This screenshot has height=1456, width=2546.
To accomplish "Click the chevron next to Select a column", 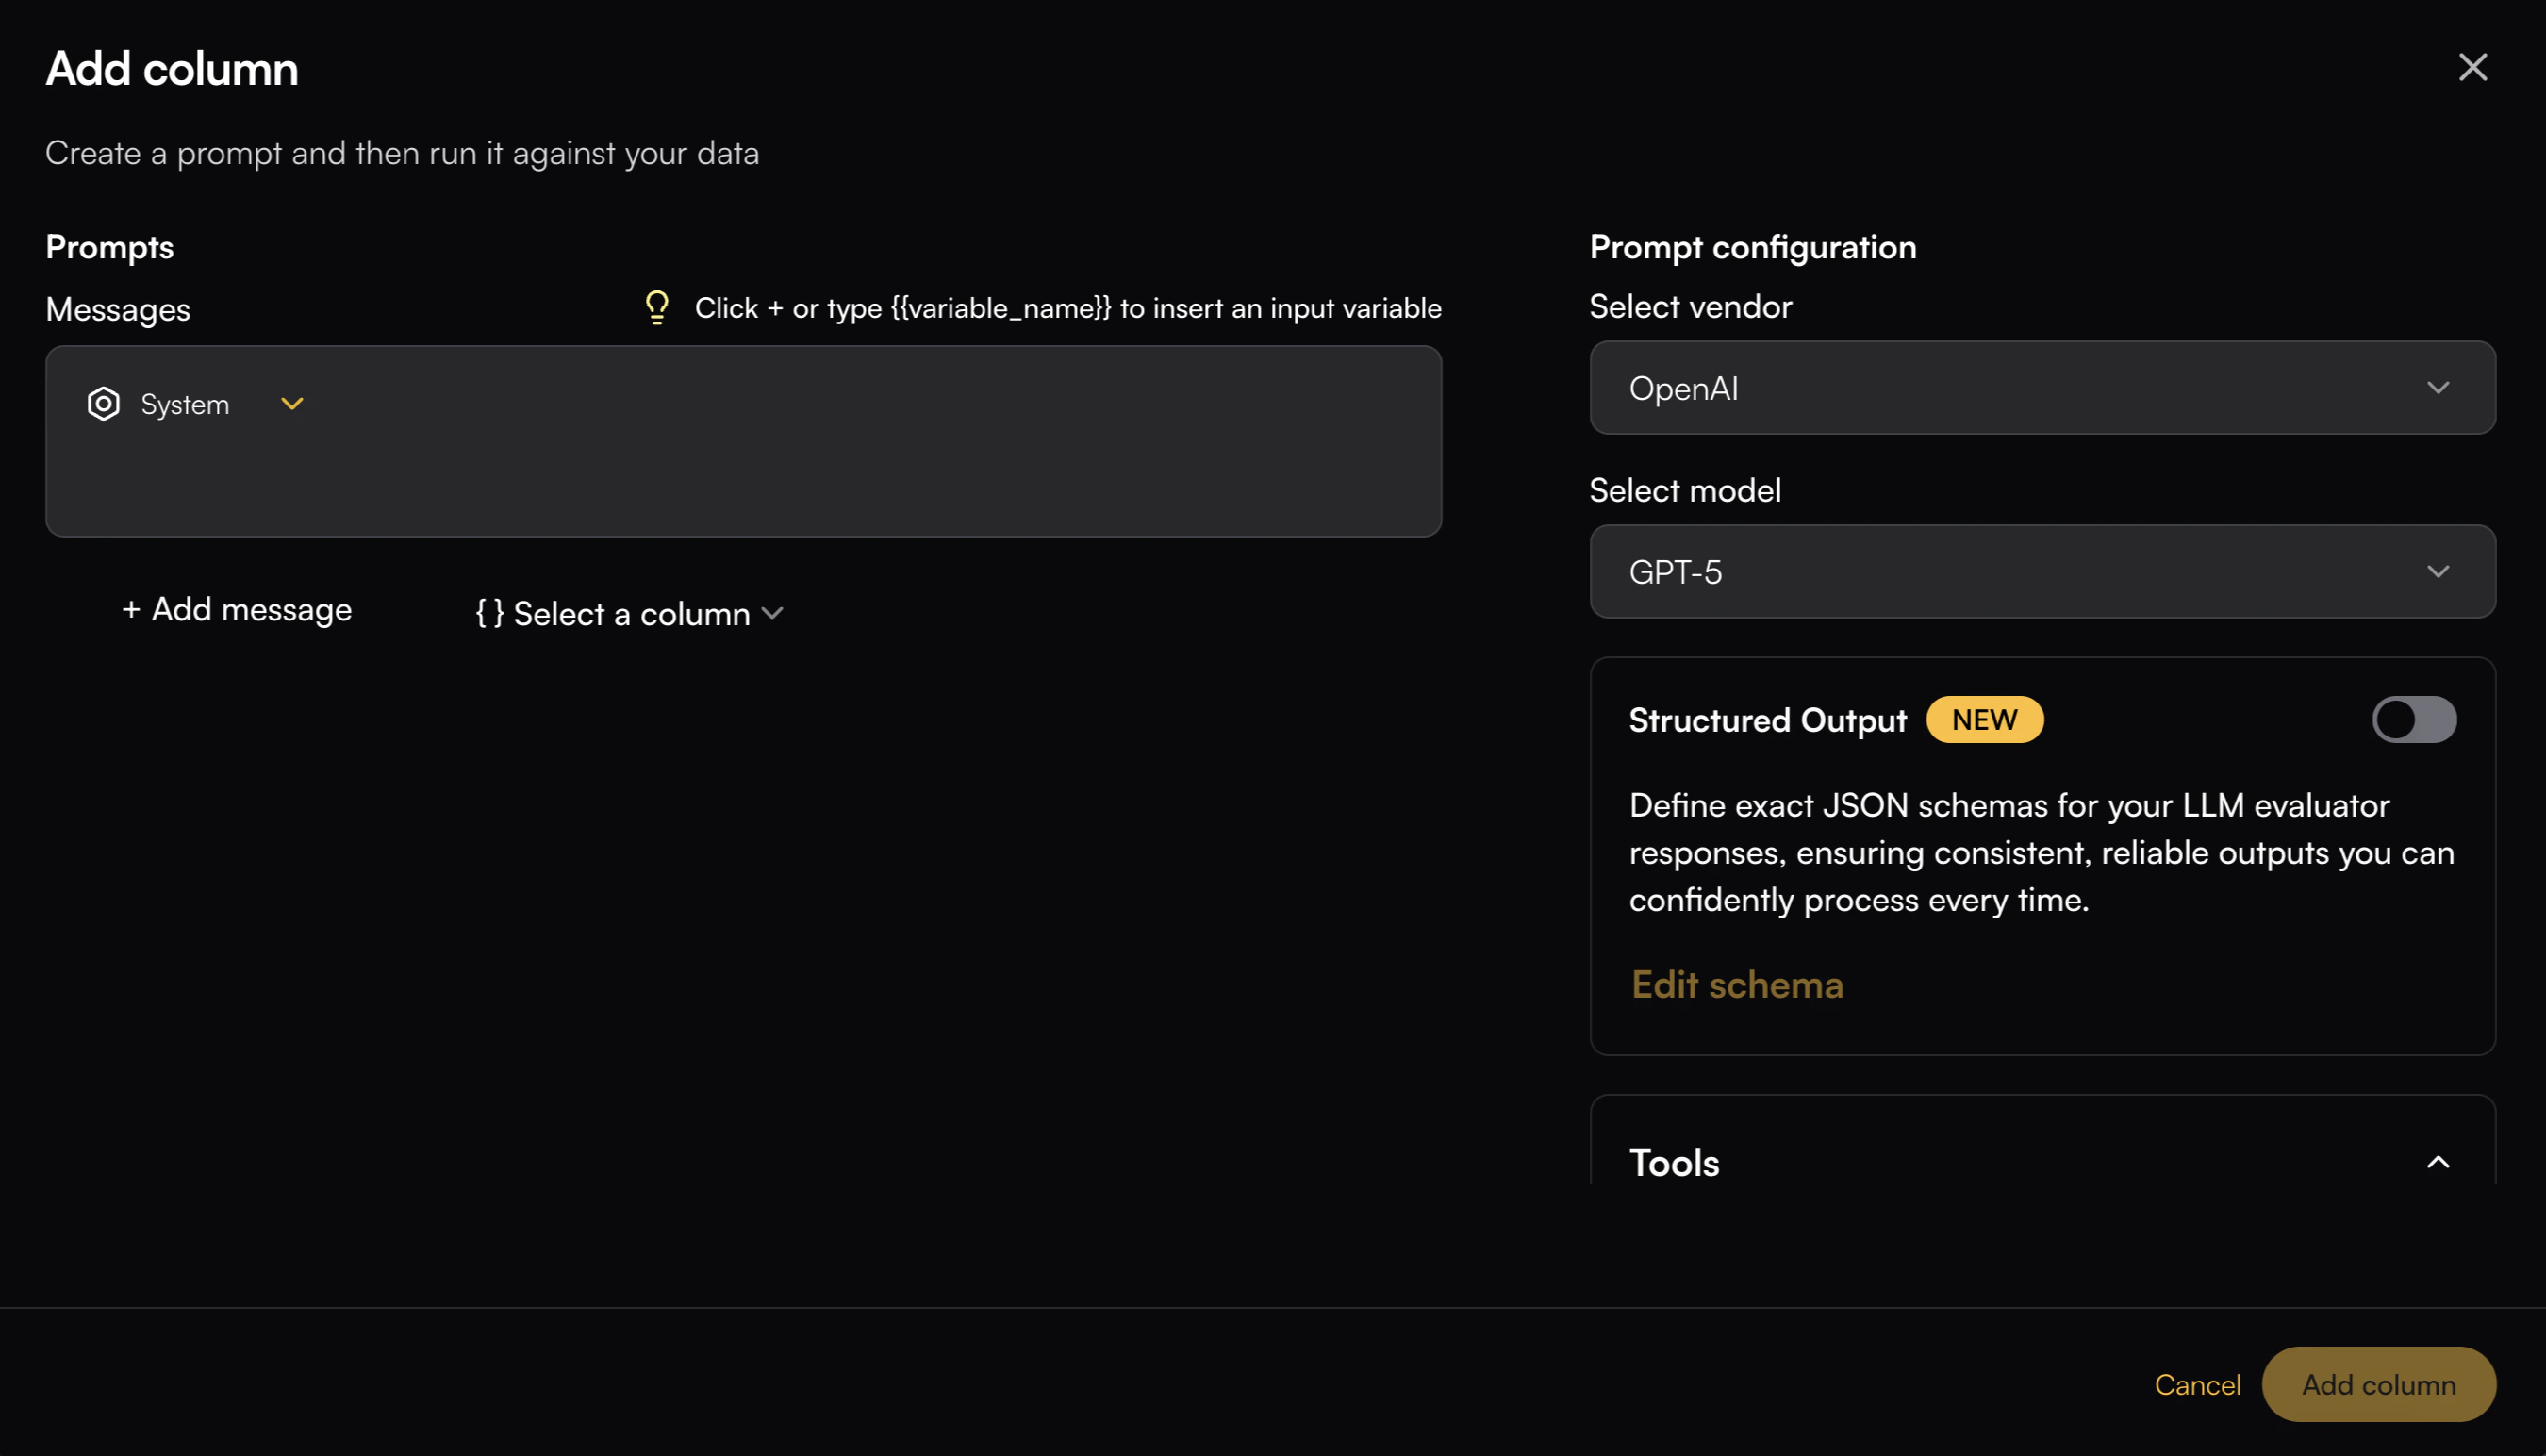I will click(772, 614).
